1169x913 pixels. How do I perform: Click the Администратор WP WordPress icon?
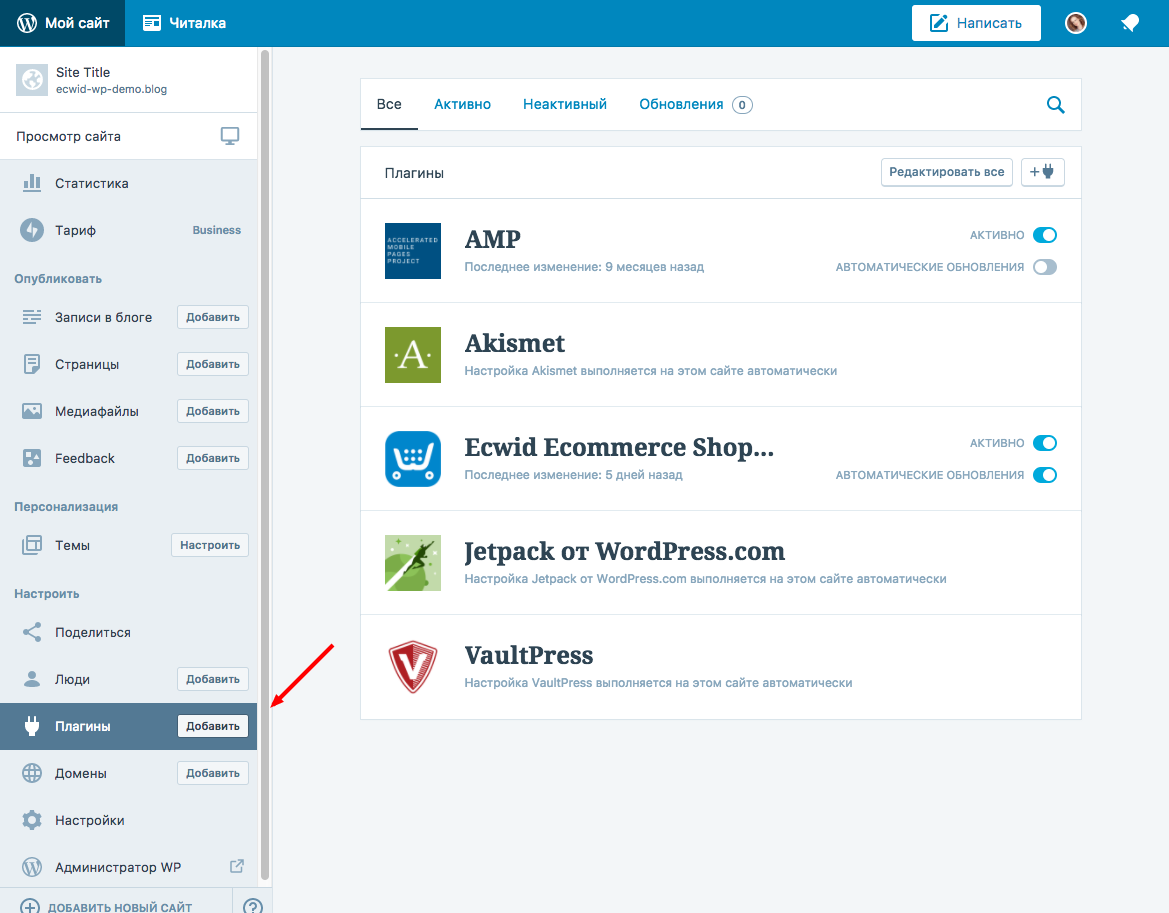point(32,868)
